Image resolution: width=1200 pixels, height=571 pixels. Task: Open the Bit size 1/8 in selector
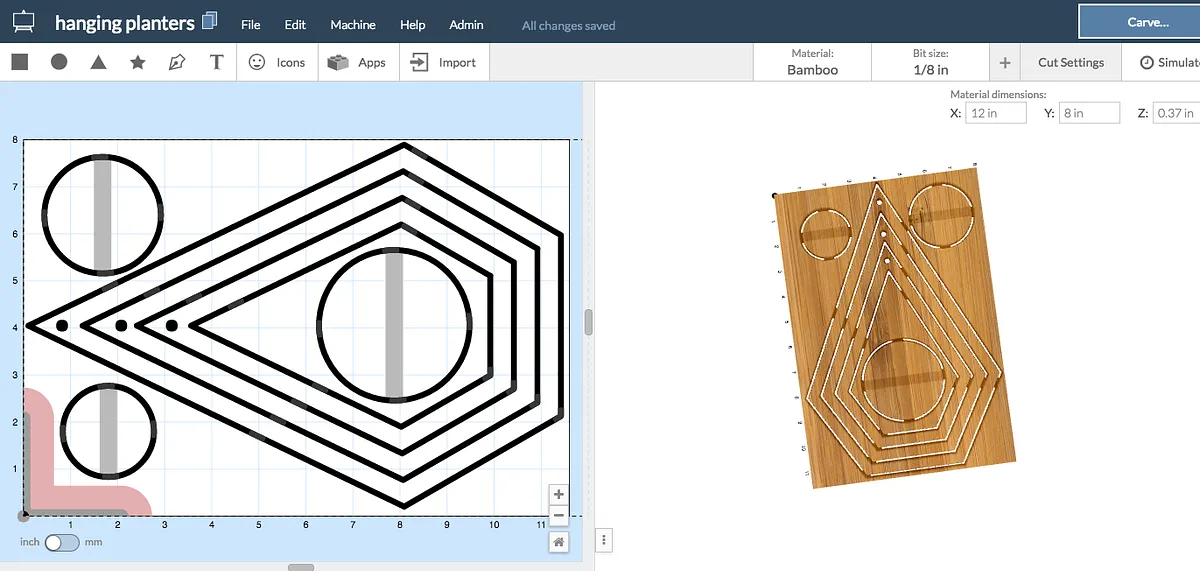(x=930, y=62)
